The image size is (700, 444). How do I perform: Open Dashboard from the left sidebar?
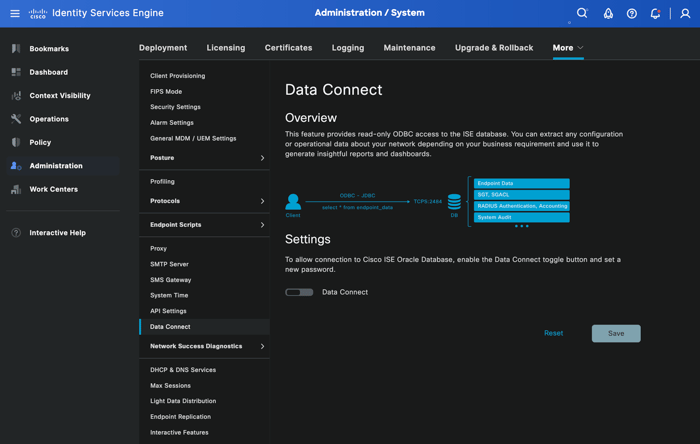[x=48, y=72]
